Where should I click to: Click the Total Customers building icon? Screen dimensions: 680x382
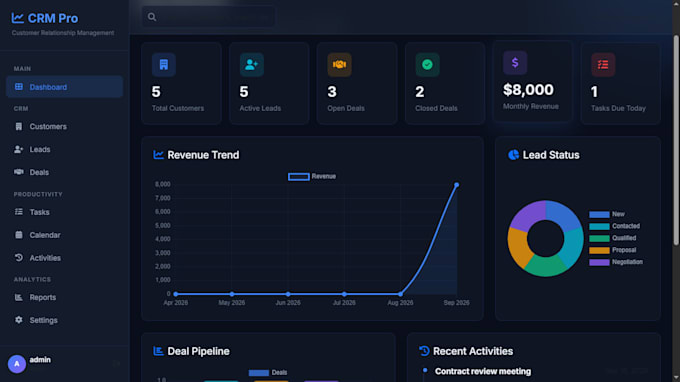tap(163, 65)
